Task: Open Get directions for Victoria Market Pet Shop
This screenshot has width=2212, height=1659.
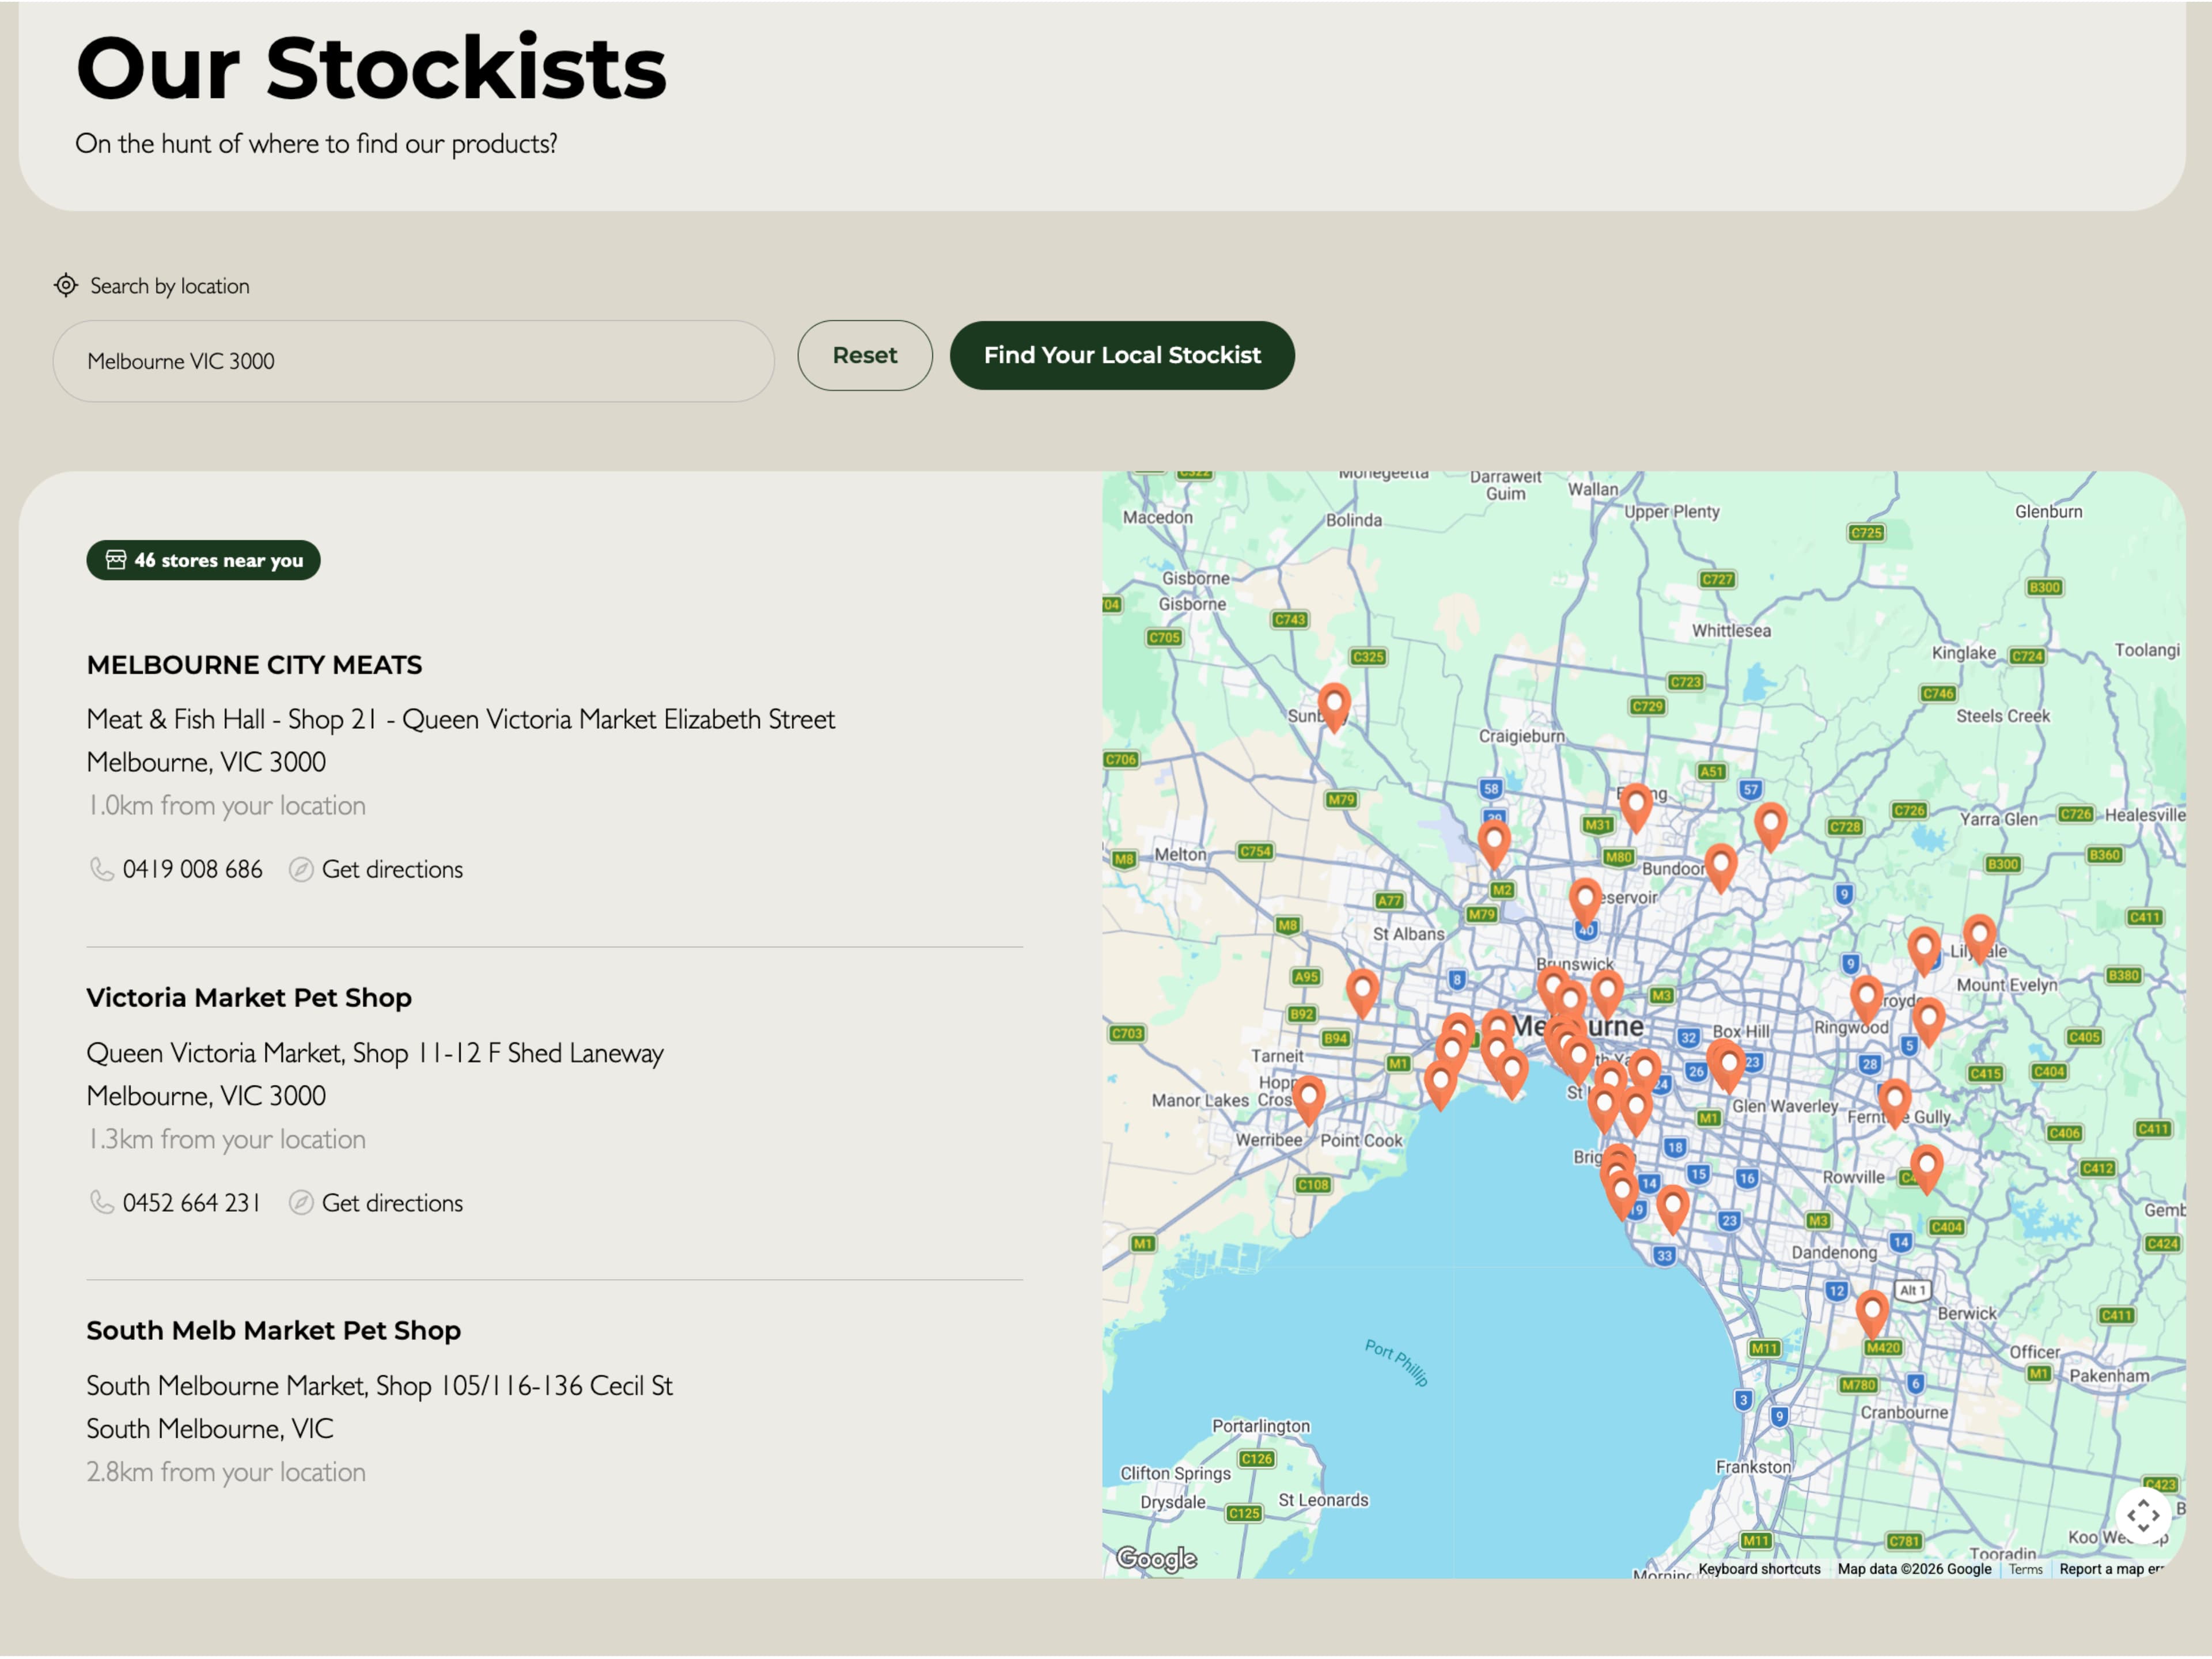Action: click(392, 1203)
